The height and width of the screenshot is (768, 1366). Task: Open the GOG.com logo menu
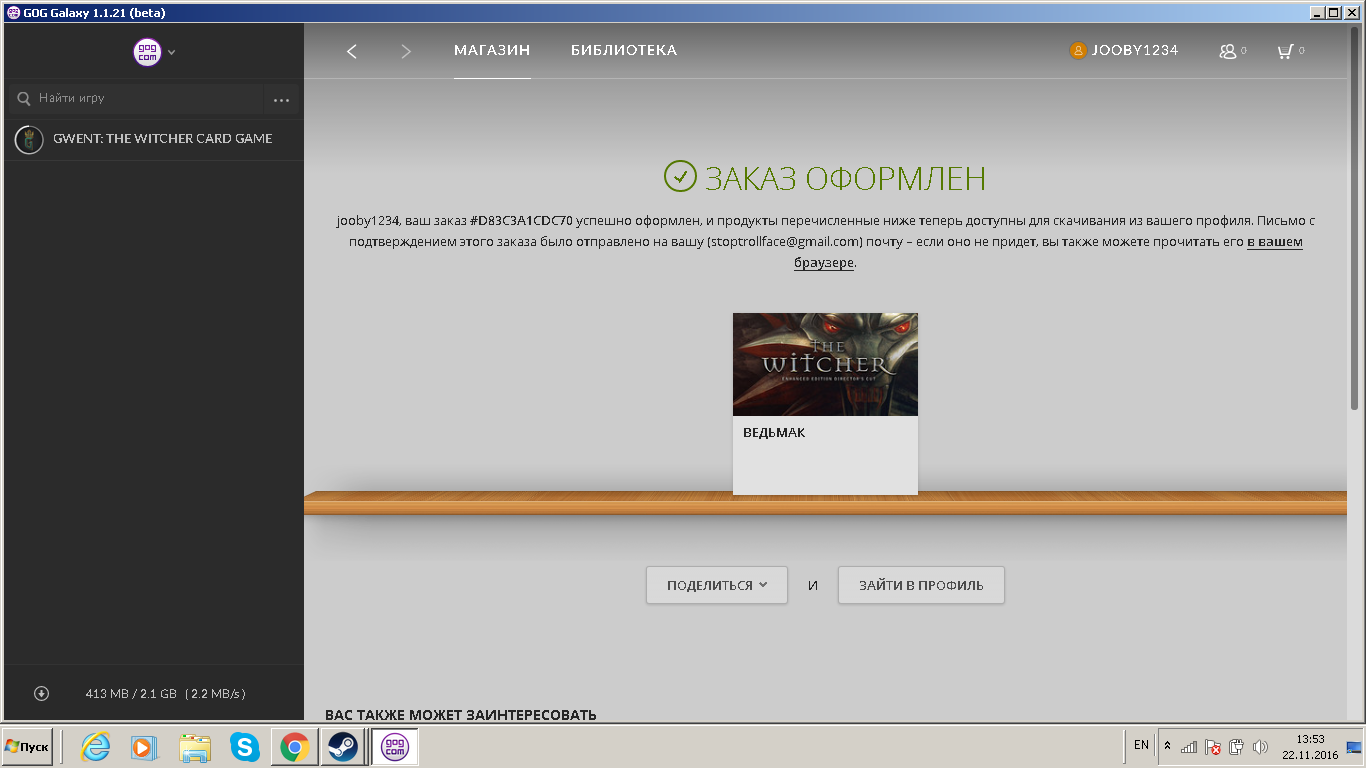coord(147,52)
